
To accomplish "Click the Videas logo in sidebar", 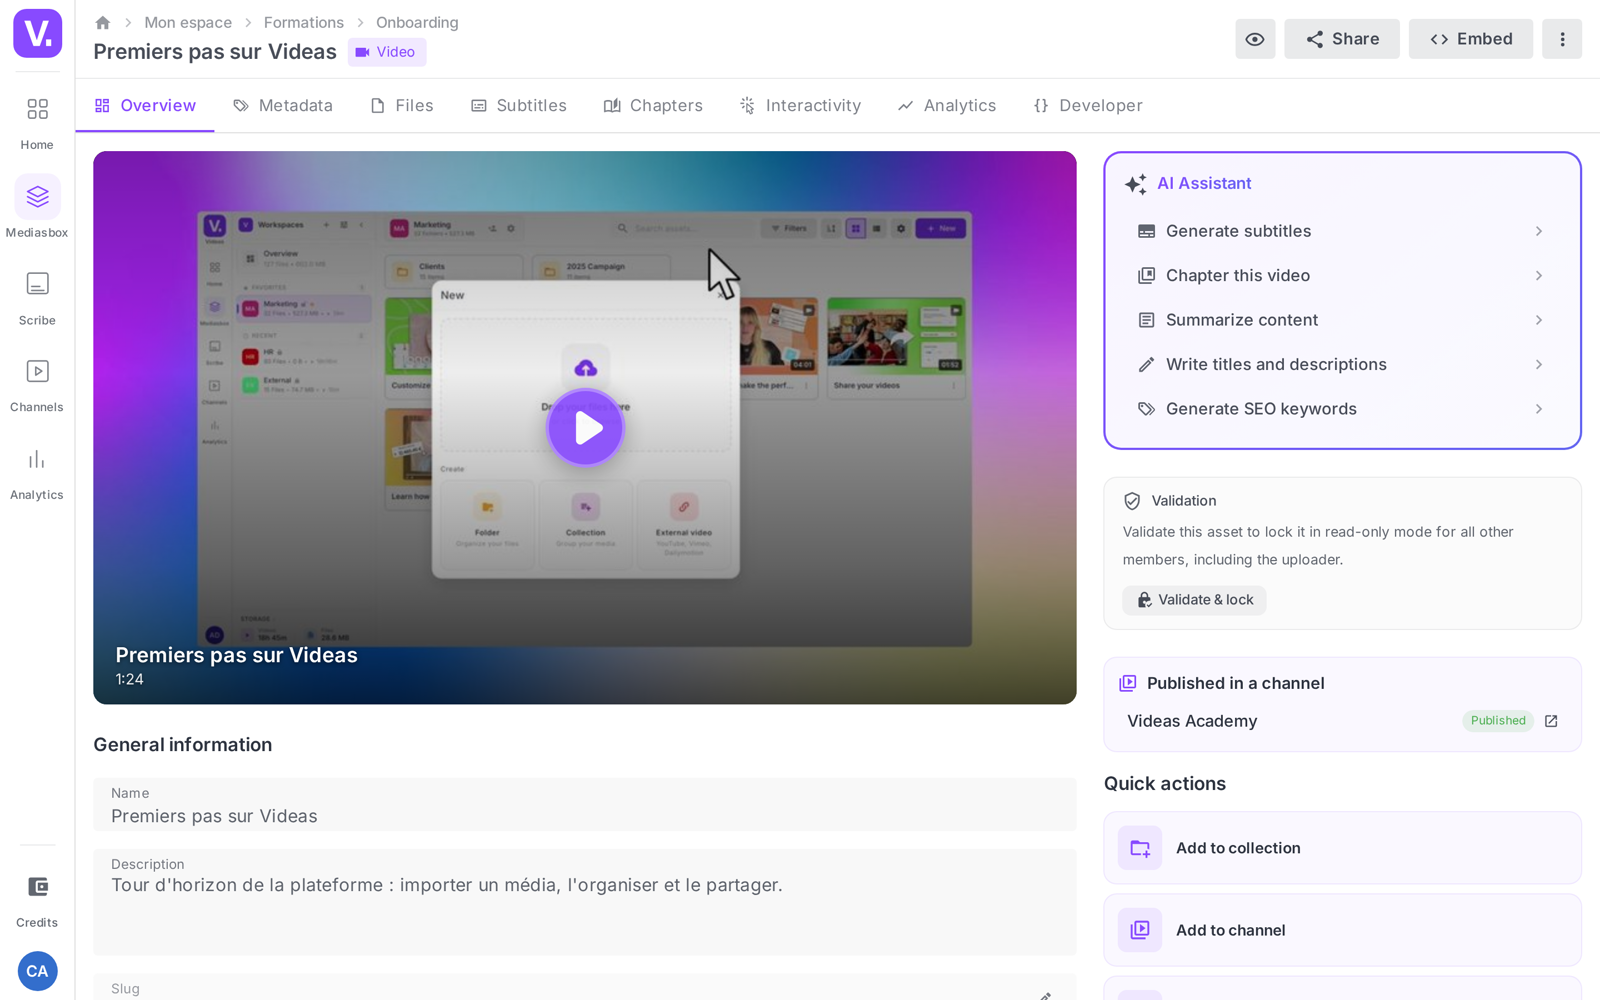I will 37,33.
